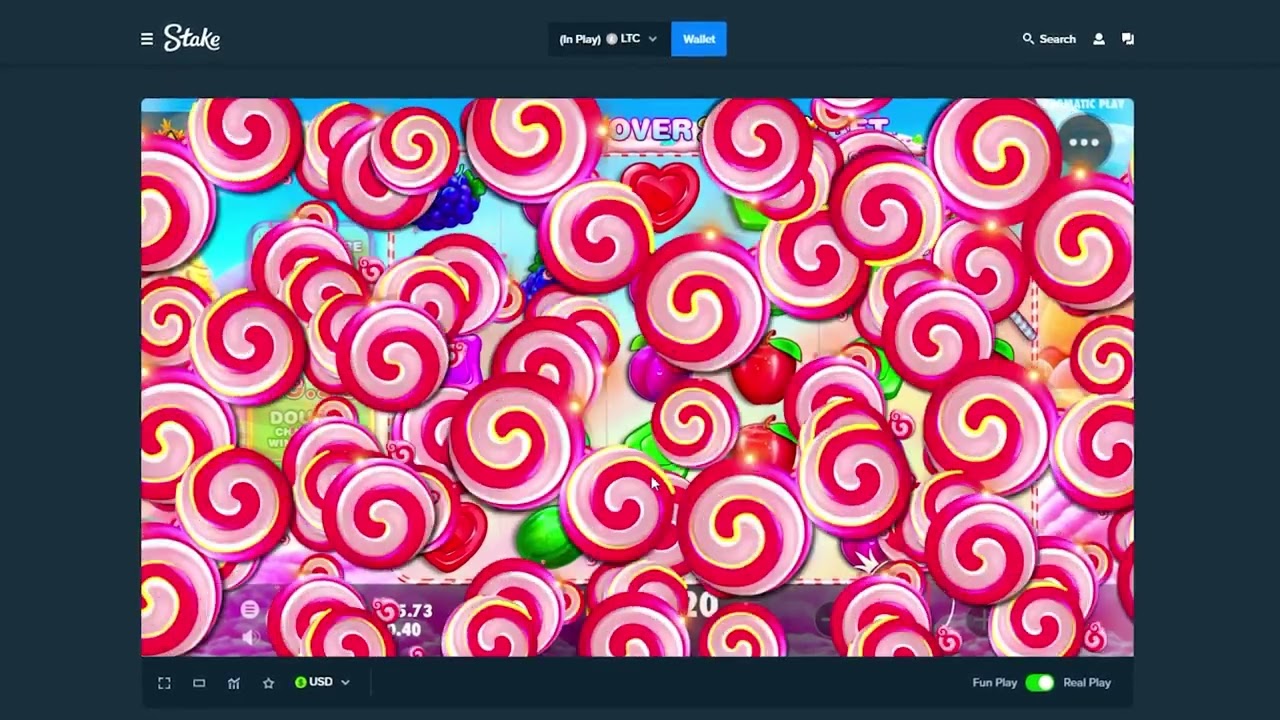Toggle the Fun Play / Real Play switch

1040,683
